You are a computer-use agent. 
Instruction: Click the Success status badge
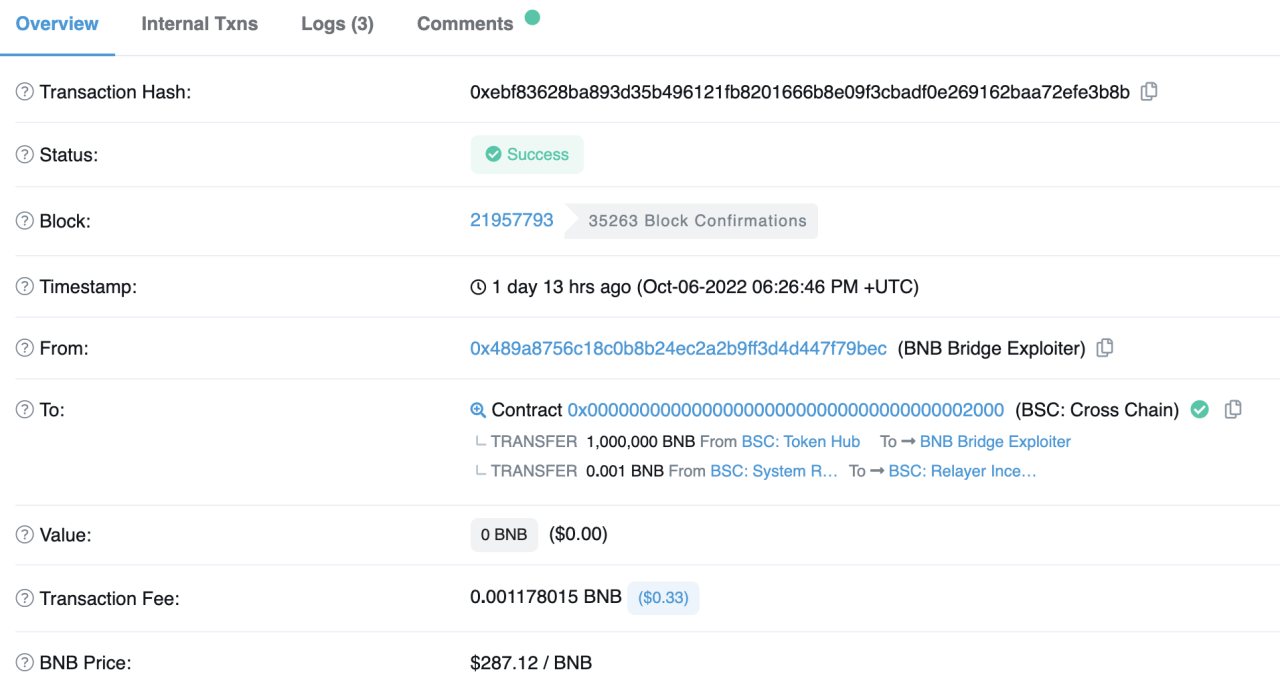click(x=527, y=155)
